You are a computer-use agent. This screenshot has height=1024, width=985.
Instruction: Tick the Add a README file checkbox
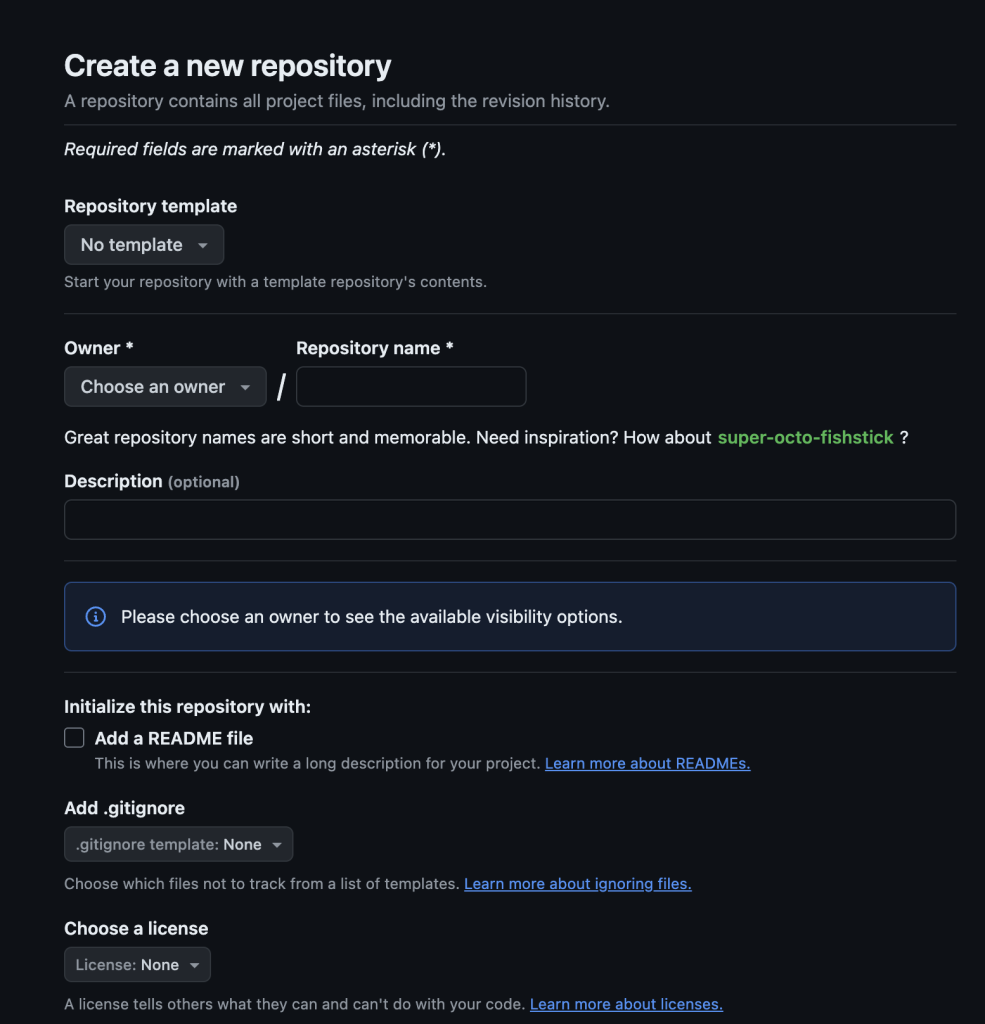pos(74,738)
